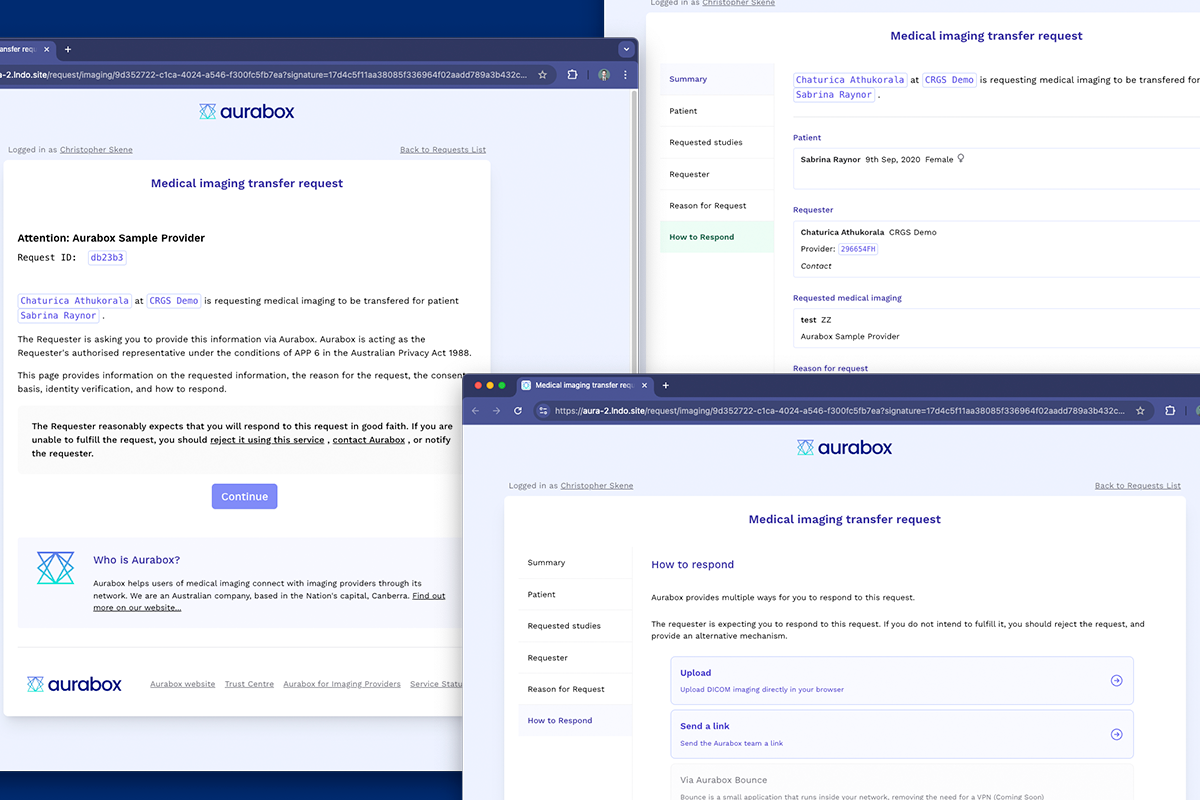Viewport: 1200px width, 800px height.
Task: Reload the page with the refresh icon
Action: pyautogui.click(x=518, y=410)
